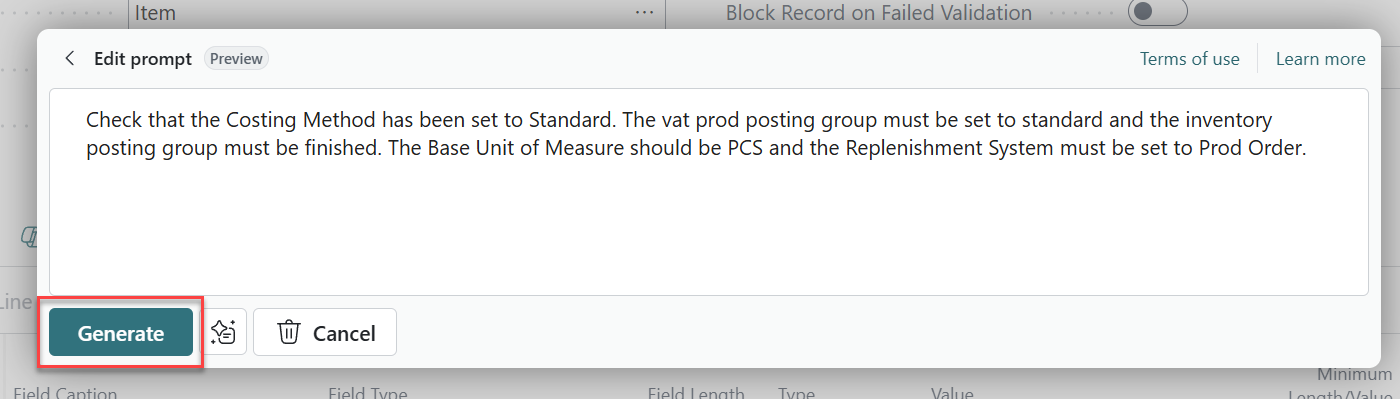Click the trash can icon on Cancel
This screenshot has width=1400, height=399.
[x=289, y=332]
